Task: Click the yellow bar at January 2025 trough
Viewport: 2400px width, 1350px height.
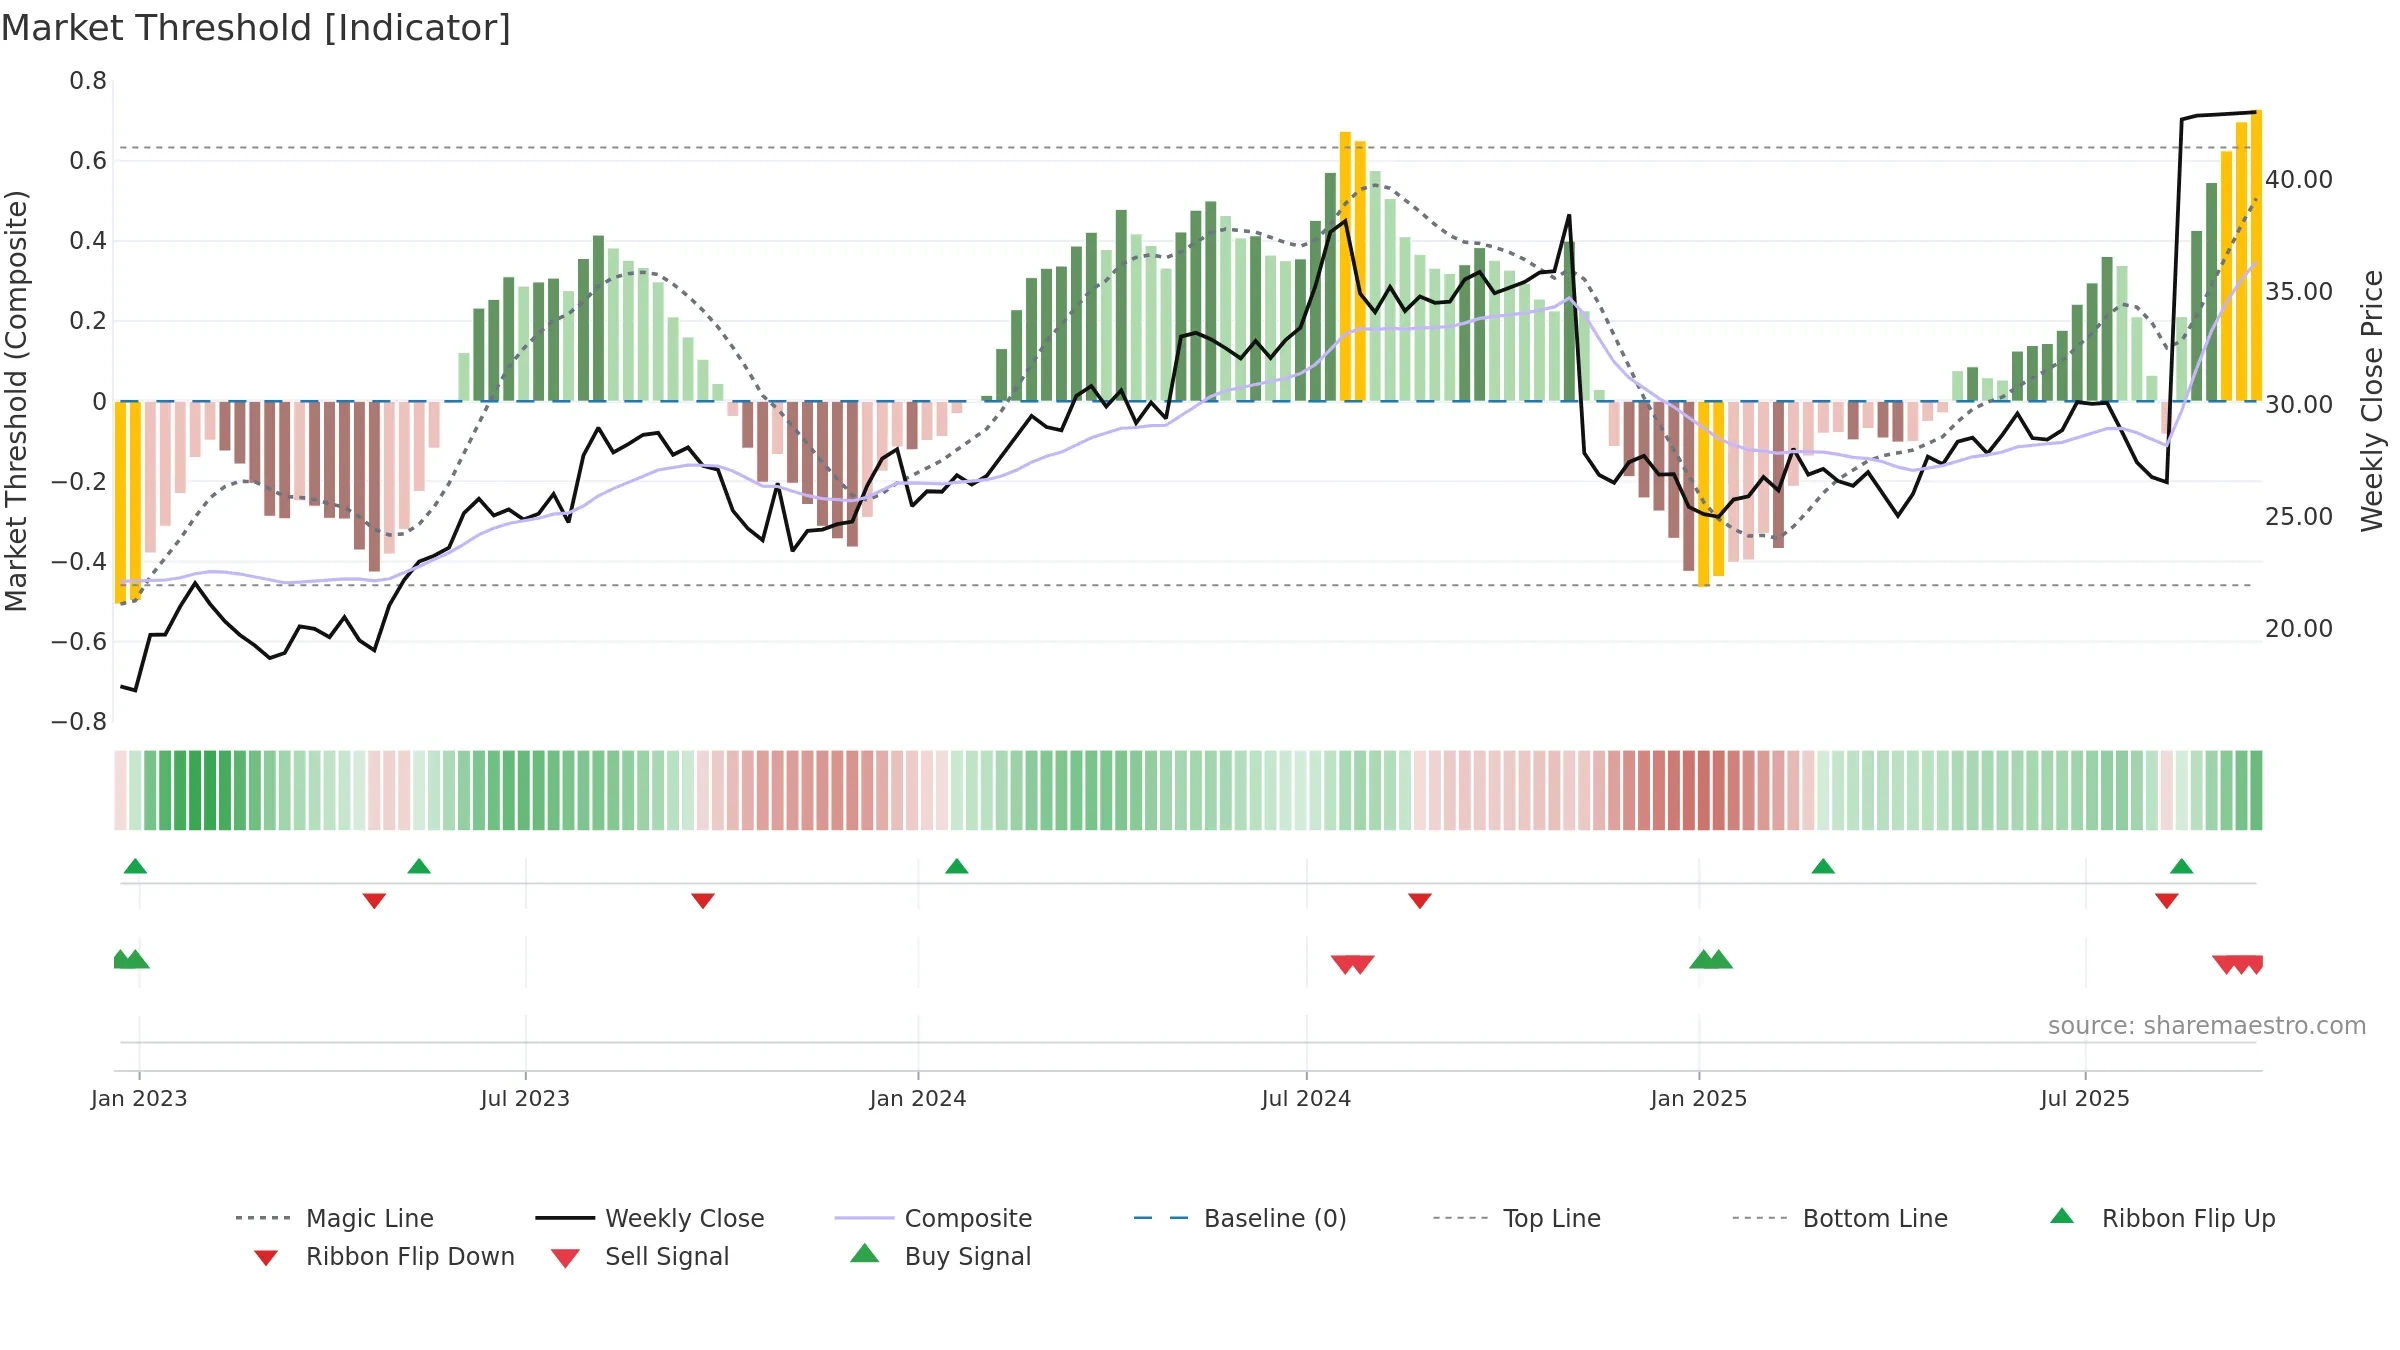Action: click(x=1704, y=494)
